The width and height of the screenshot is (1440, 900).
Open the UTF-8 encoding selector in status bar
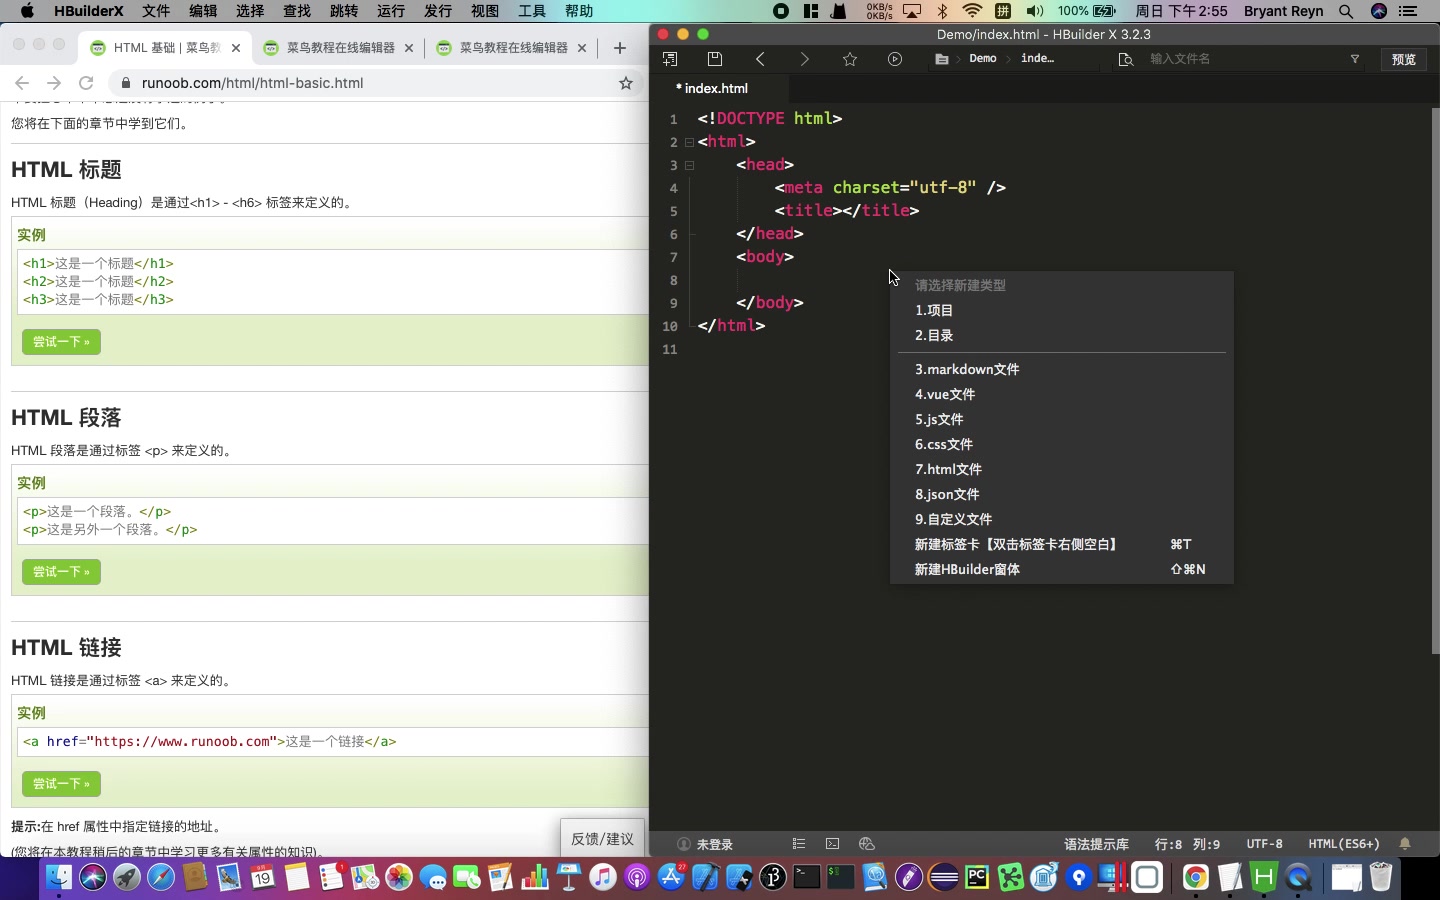point(1264,844)
